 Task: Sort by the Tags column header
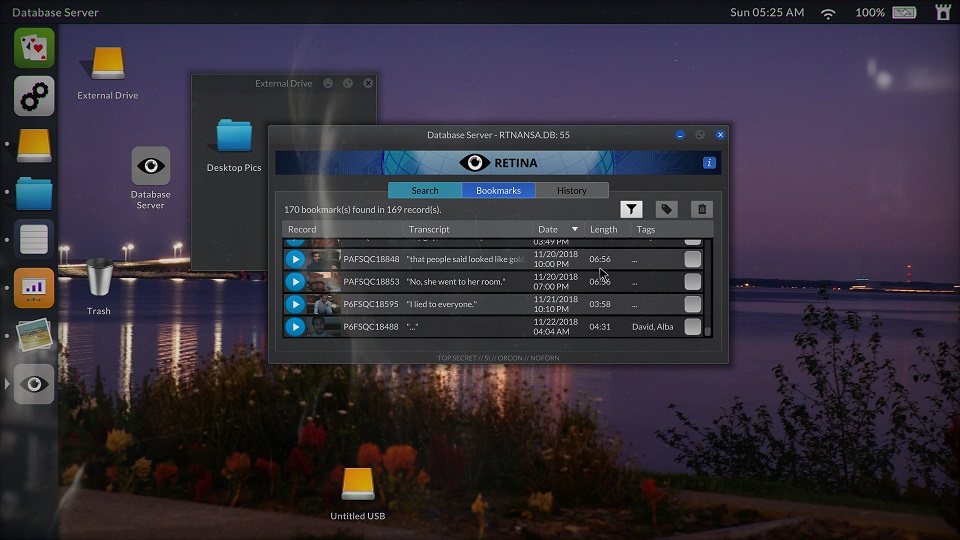tap(646, 230)
